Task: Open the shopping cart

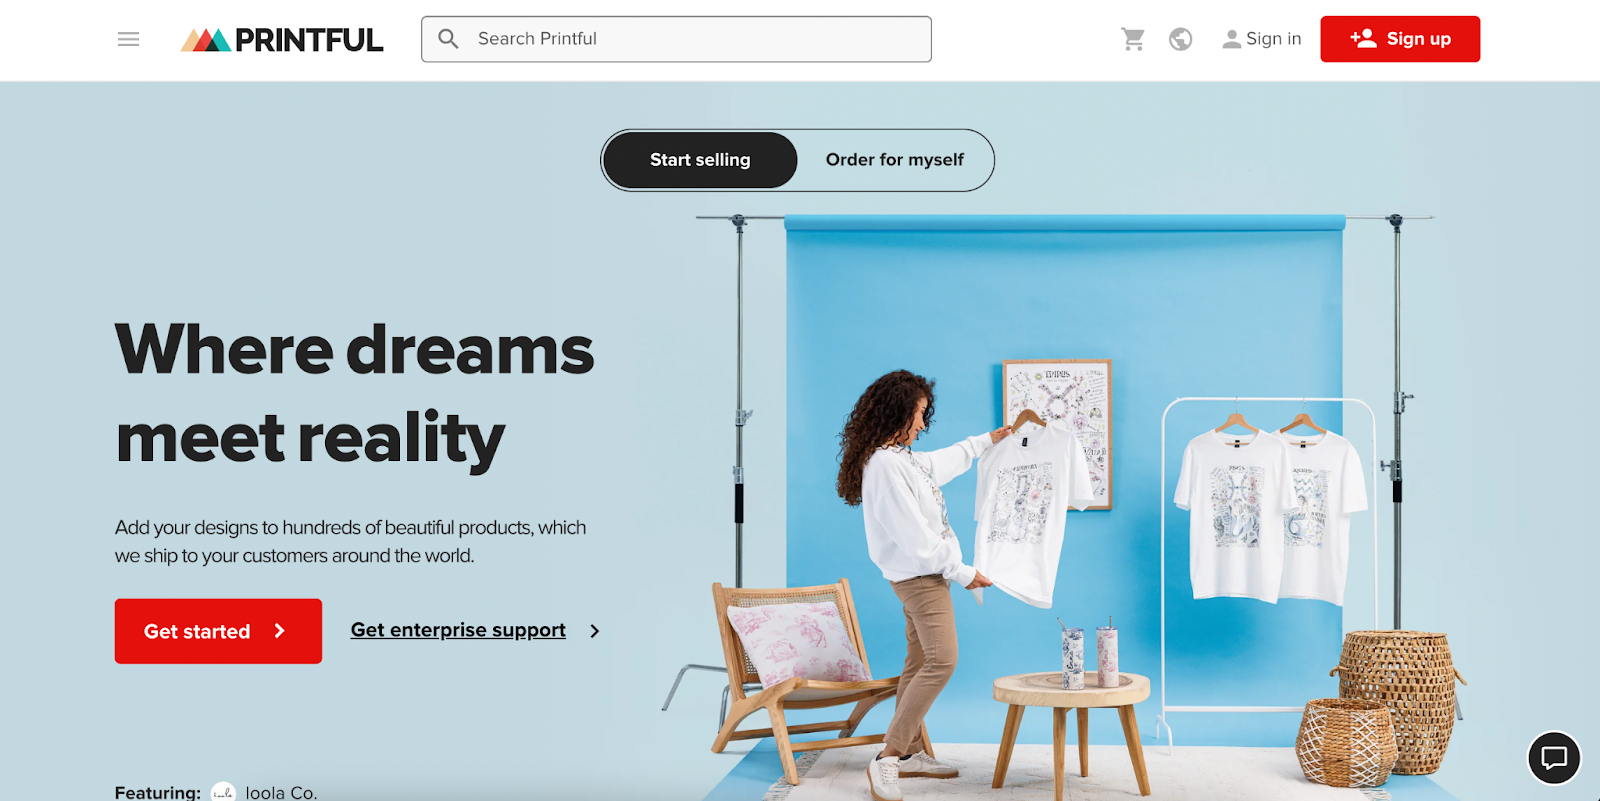Action: [1132, 39]
